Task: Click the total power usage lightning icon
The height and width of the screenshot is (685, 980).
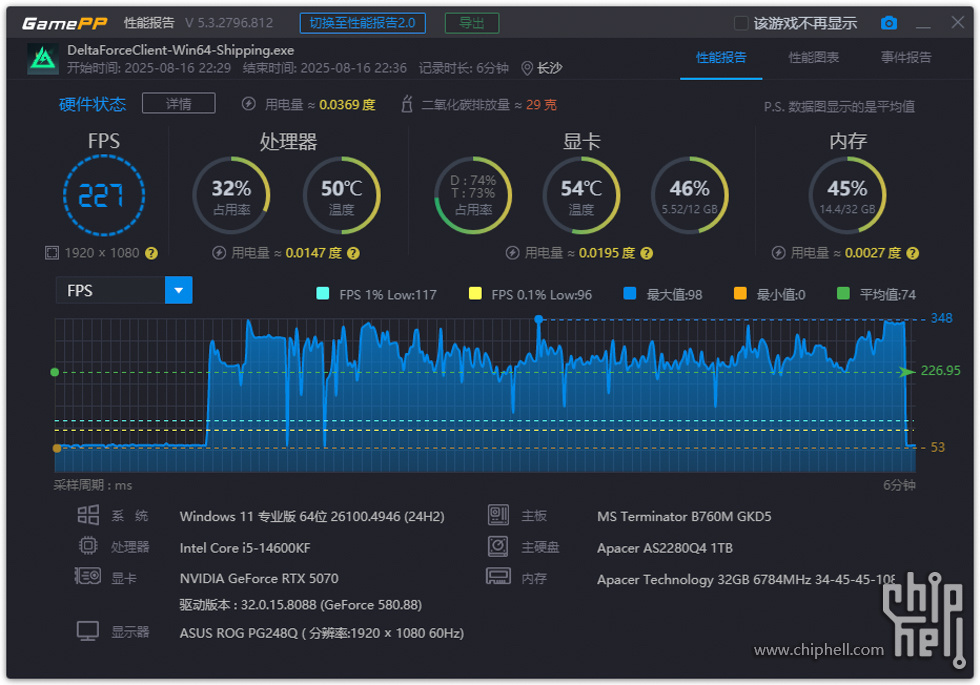Action: (248, 104)
